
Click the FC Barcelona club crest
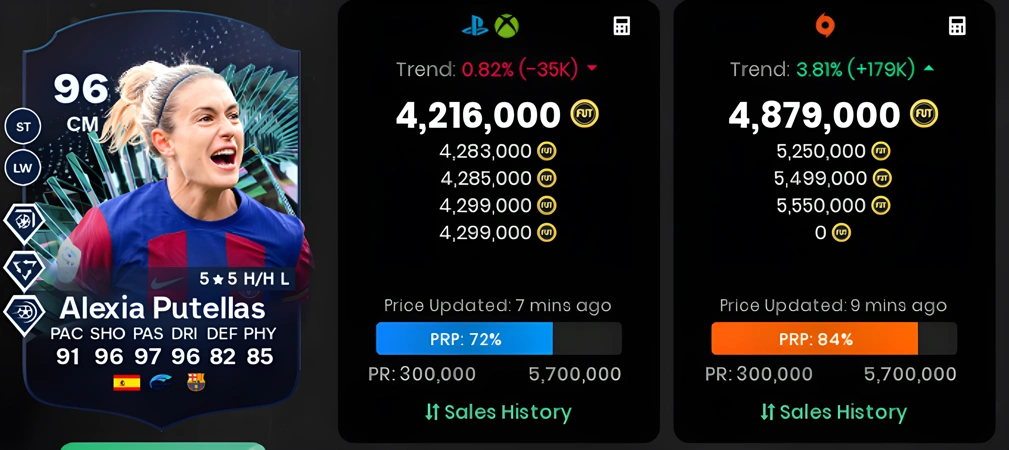tap(196, 382)
